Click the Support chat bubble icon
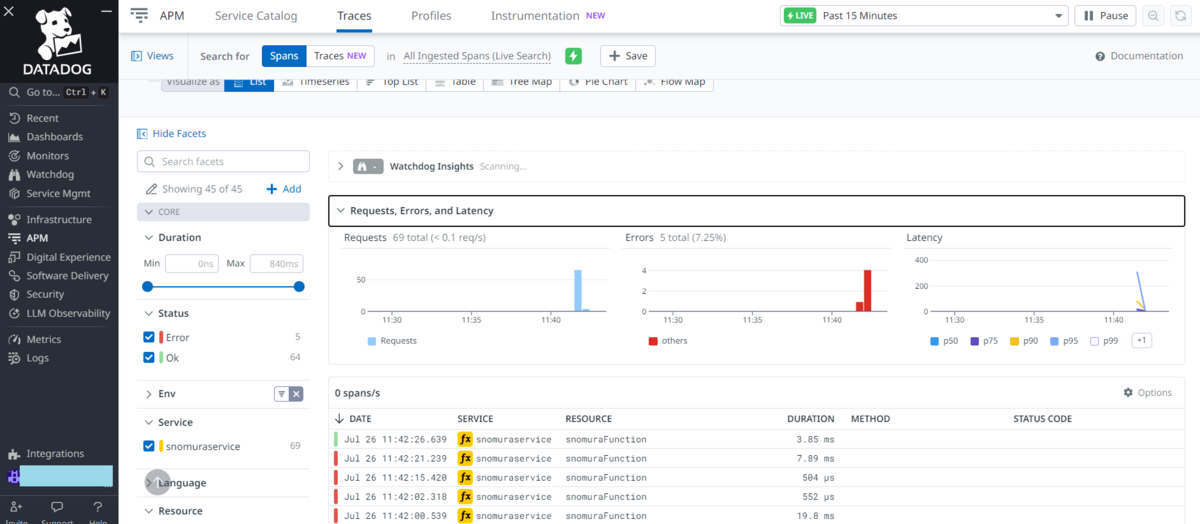The width and height of the screenshot is (1200, 524). [x=57, y=507]
